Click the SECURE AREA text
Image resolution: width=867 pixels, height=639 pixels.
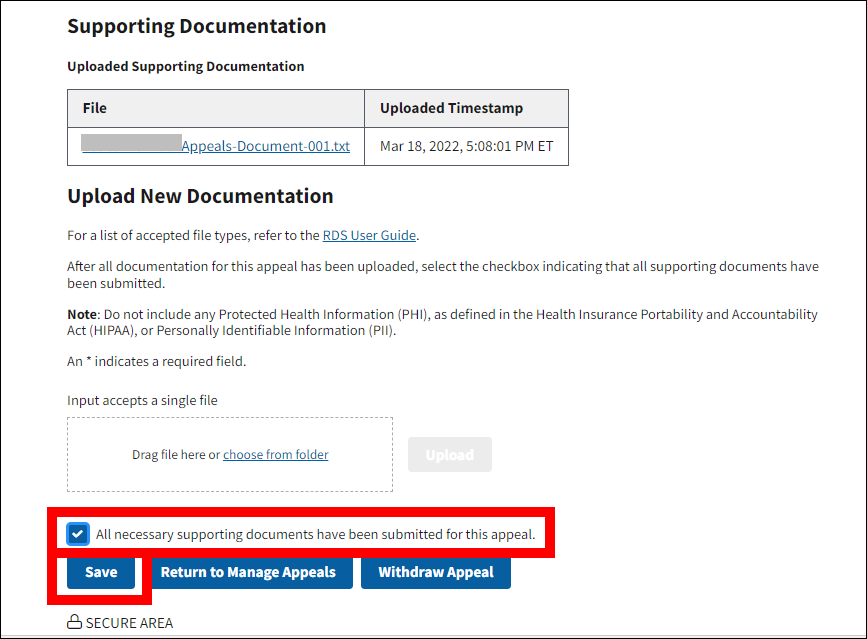coord(129,623)
